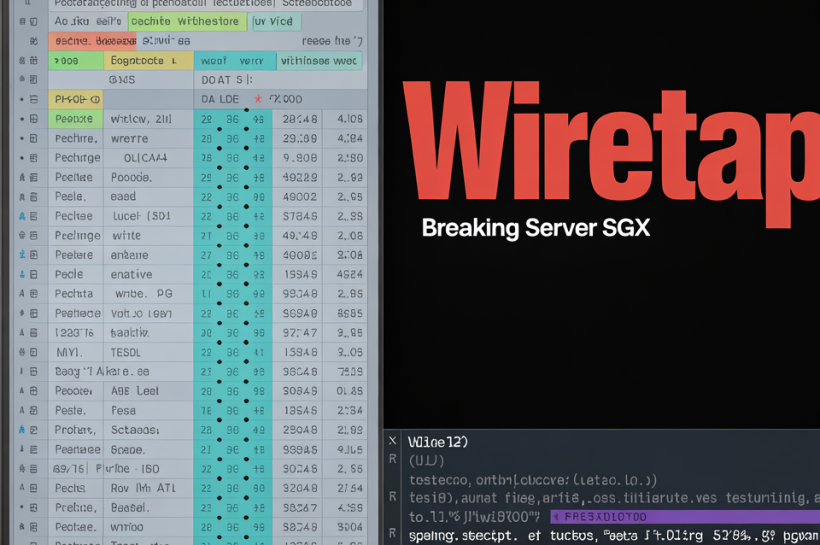The image size is (820, 545).
Task: Click the 'Rov IMh ATL' cell
Action: pyautogui.click(x=143, y=488)
